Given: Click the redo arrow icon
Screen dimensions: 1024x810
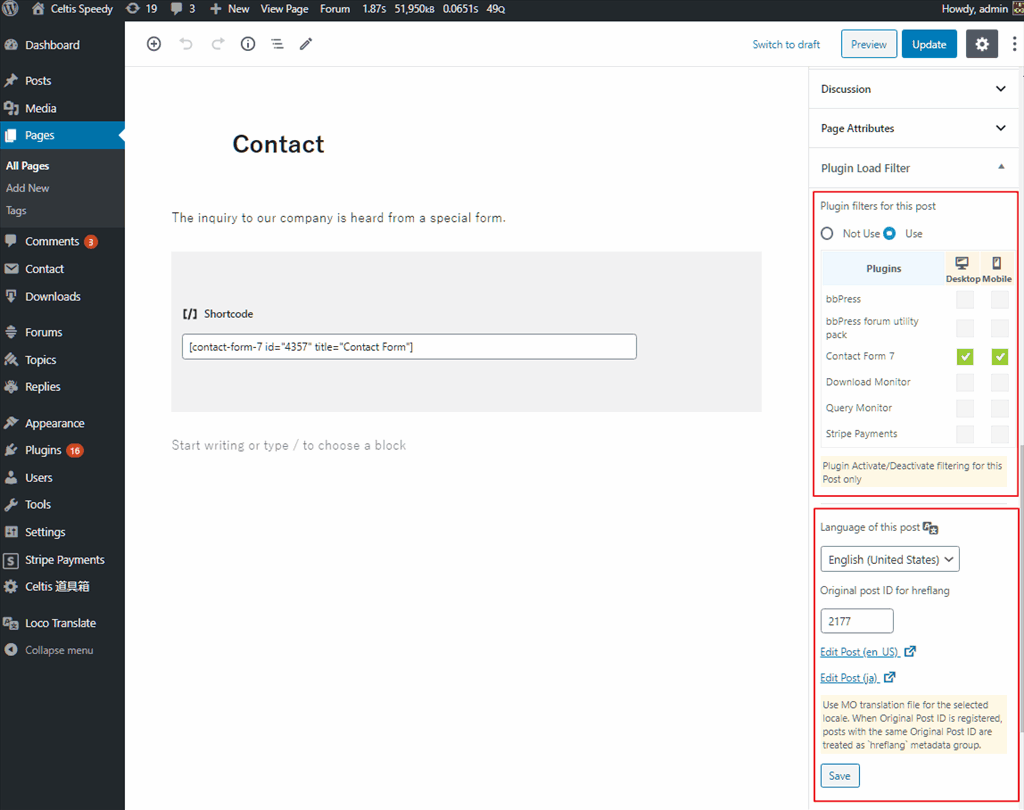Looking at the screenshot, I should click(x=217, y=44).
